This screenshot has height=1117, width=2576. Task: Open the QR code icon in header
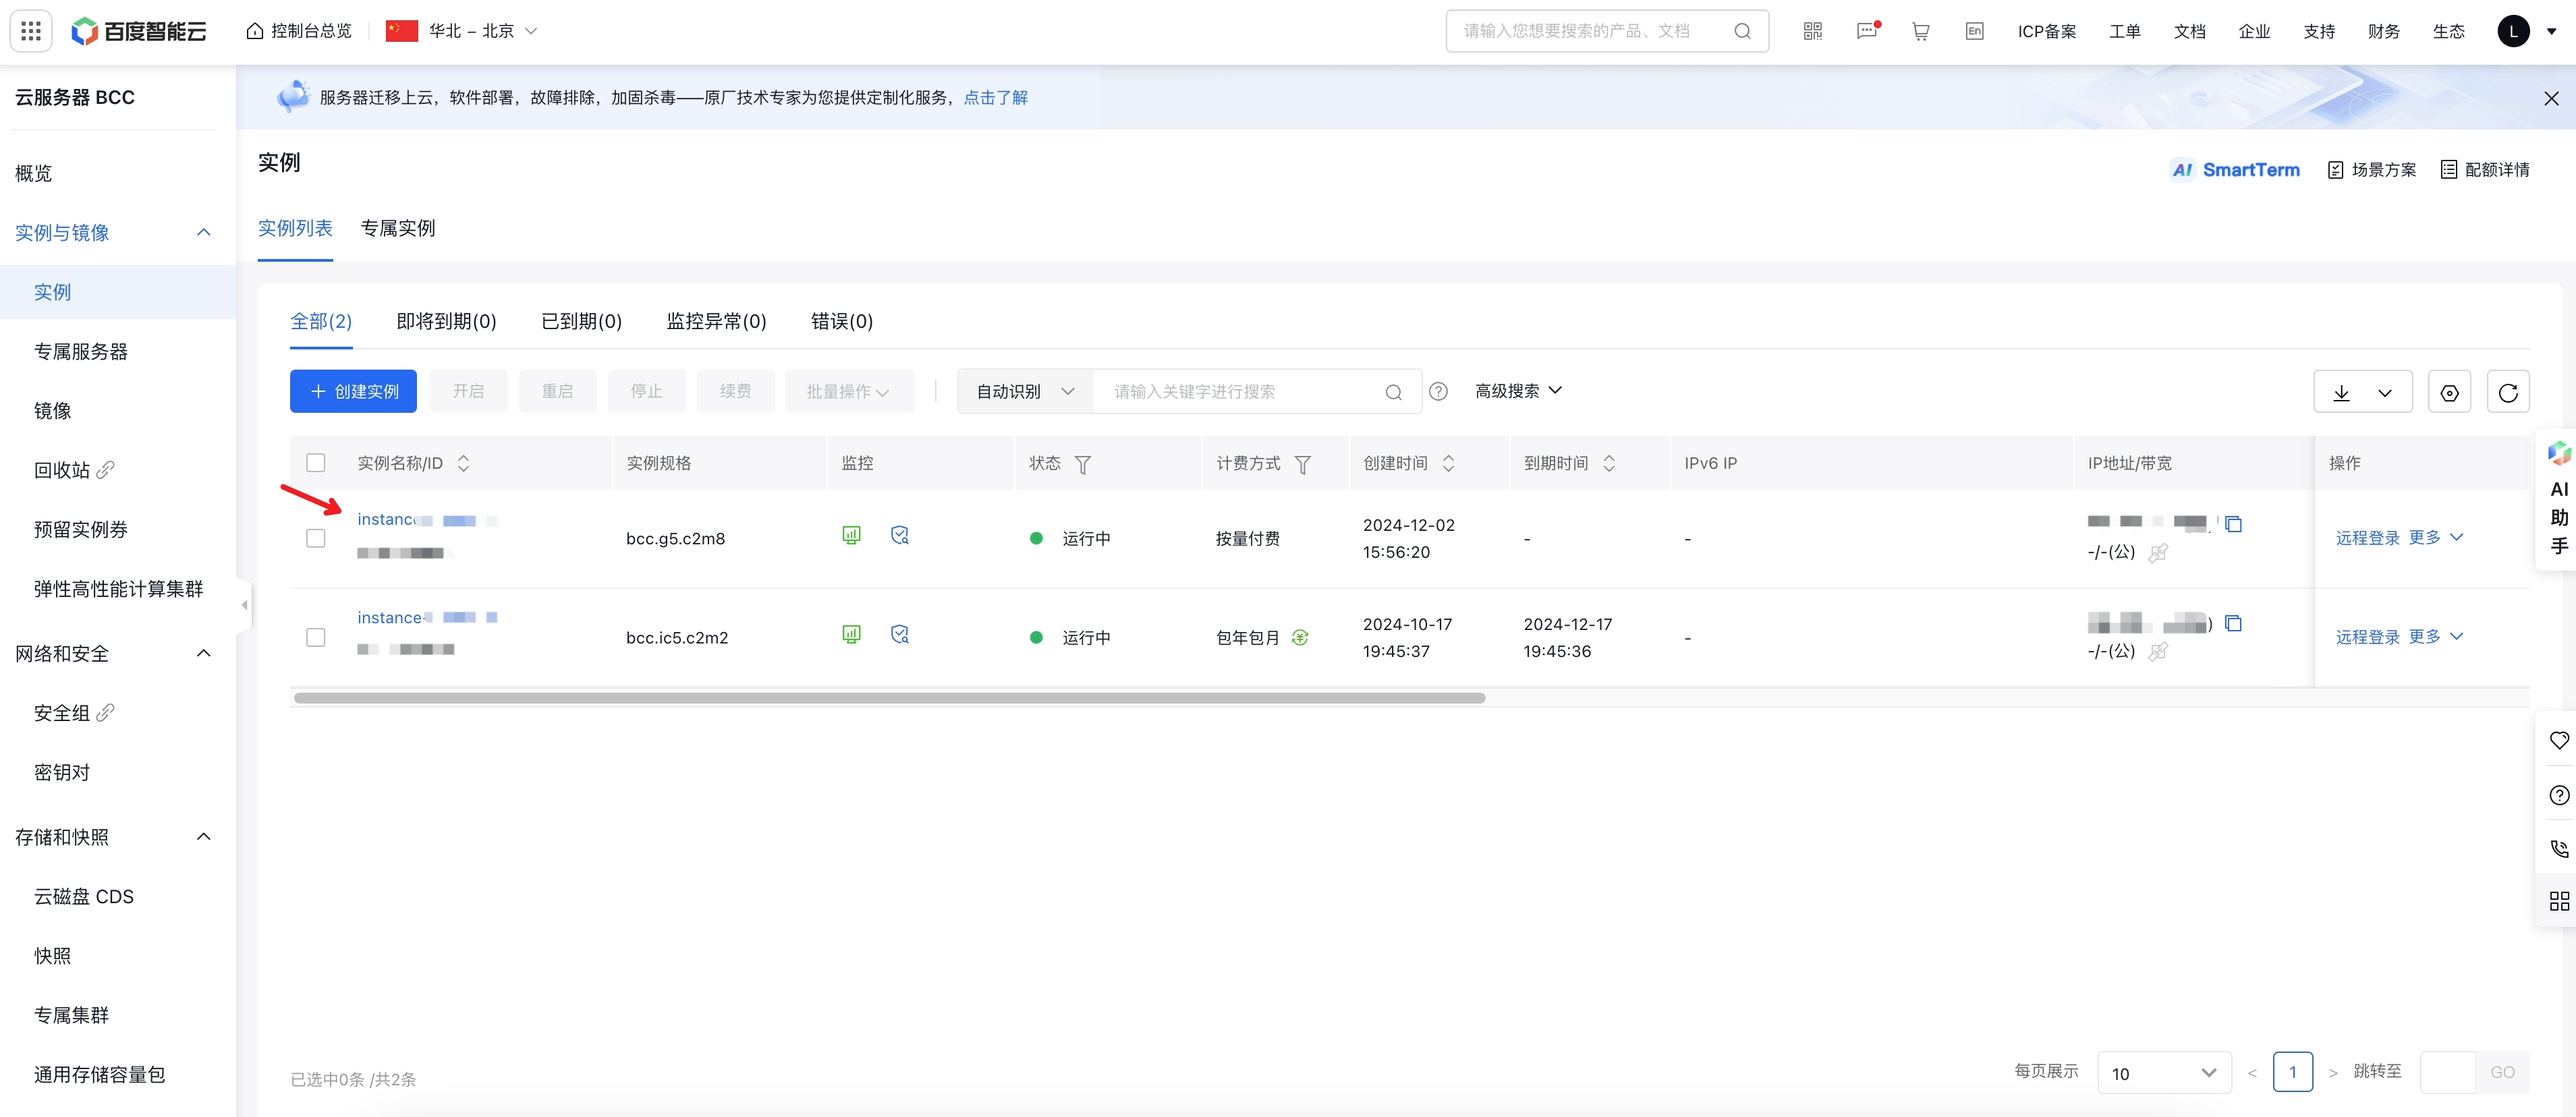point(1812,31)
